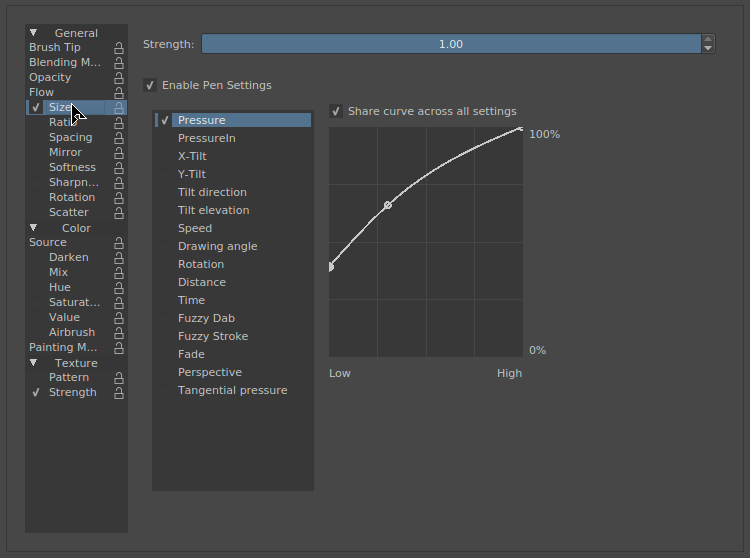Click the lock icon beside Source
Viewport: 750px width, 558px height.
pos(119,243)
